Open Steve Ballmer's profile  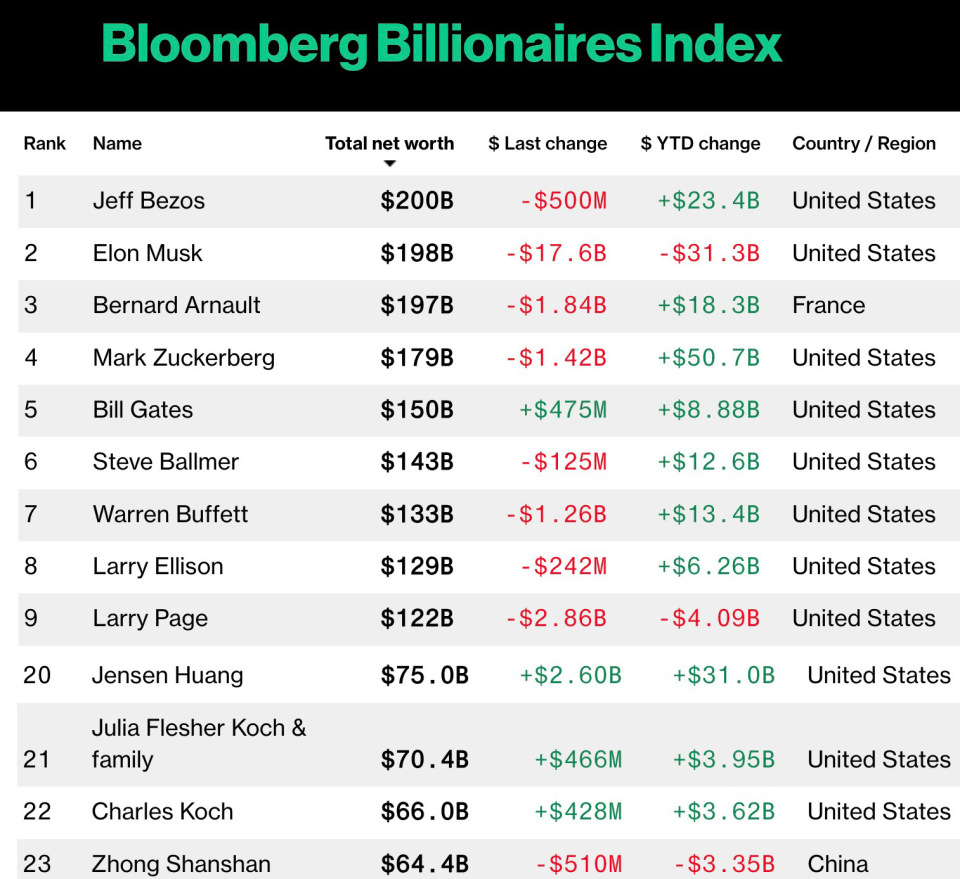[x=165, y=461]
